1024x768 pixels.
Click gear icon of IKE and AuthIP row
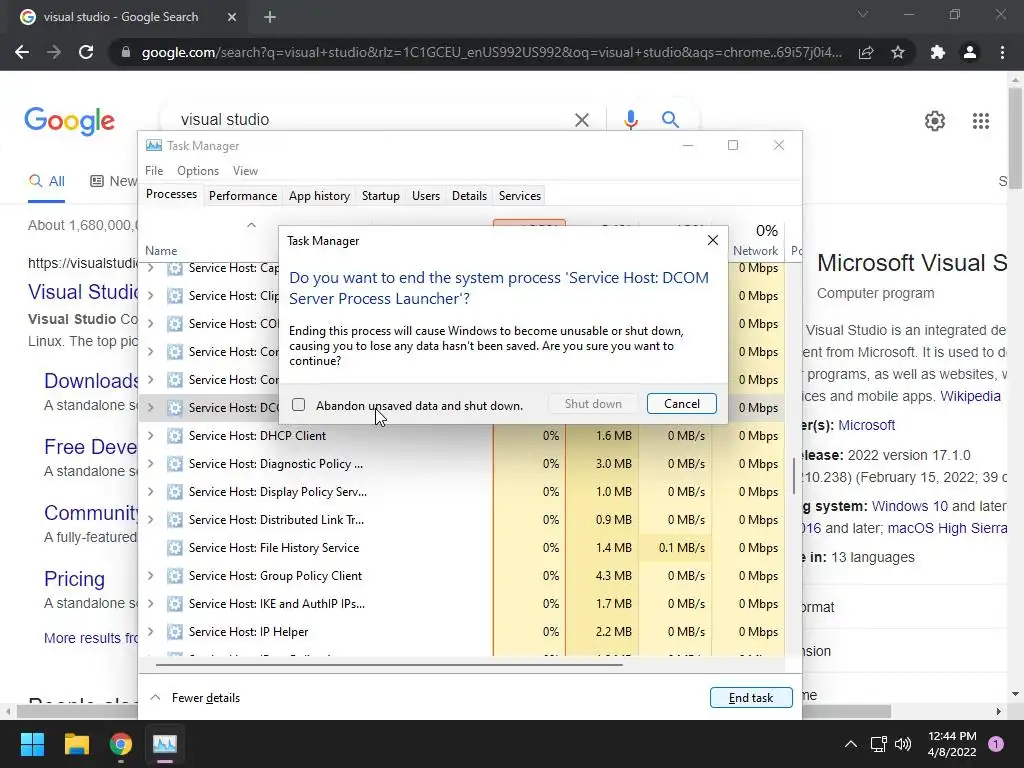point(174,603)
